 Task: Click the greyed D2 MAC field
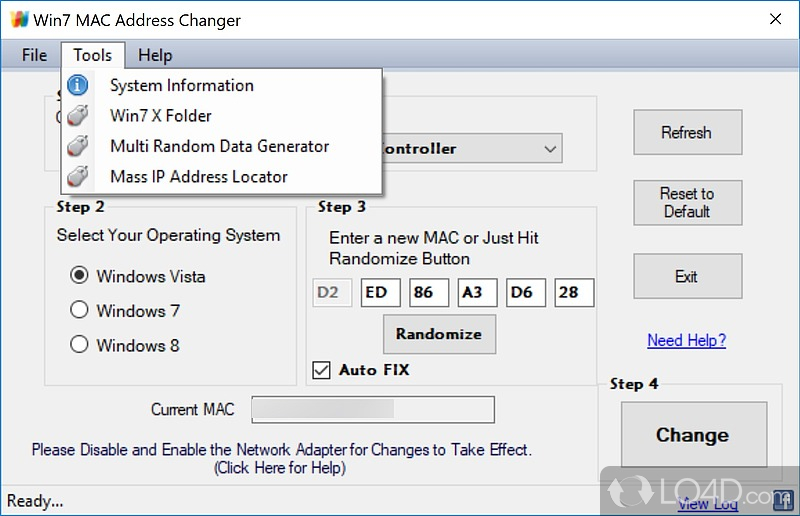tap(332, 292)
